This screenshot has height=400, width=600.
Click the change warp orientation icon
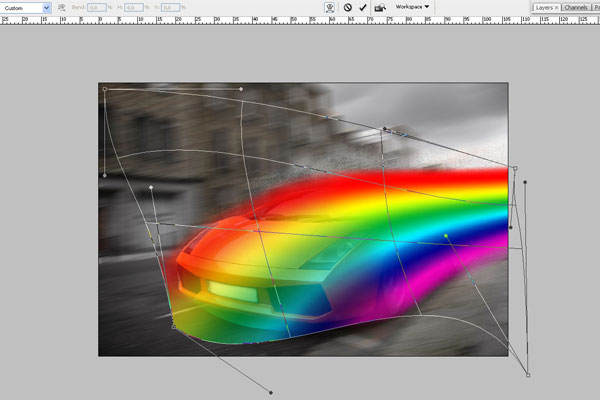point(61,7)
